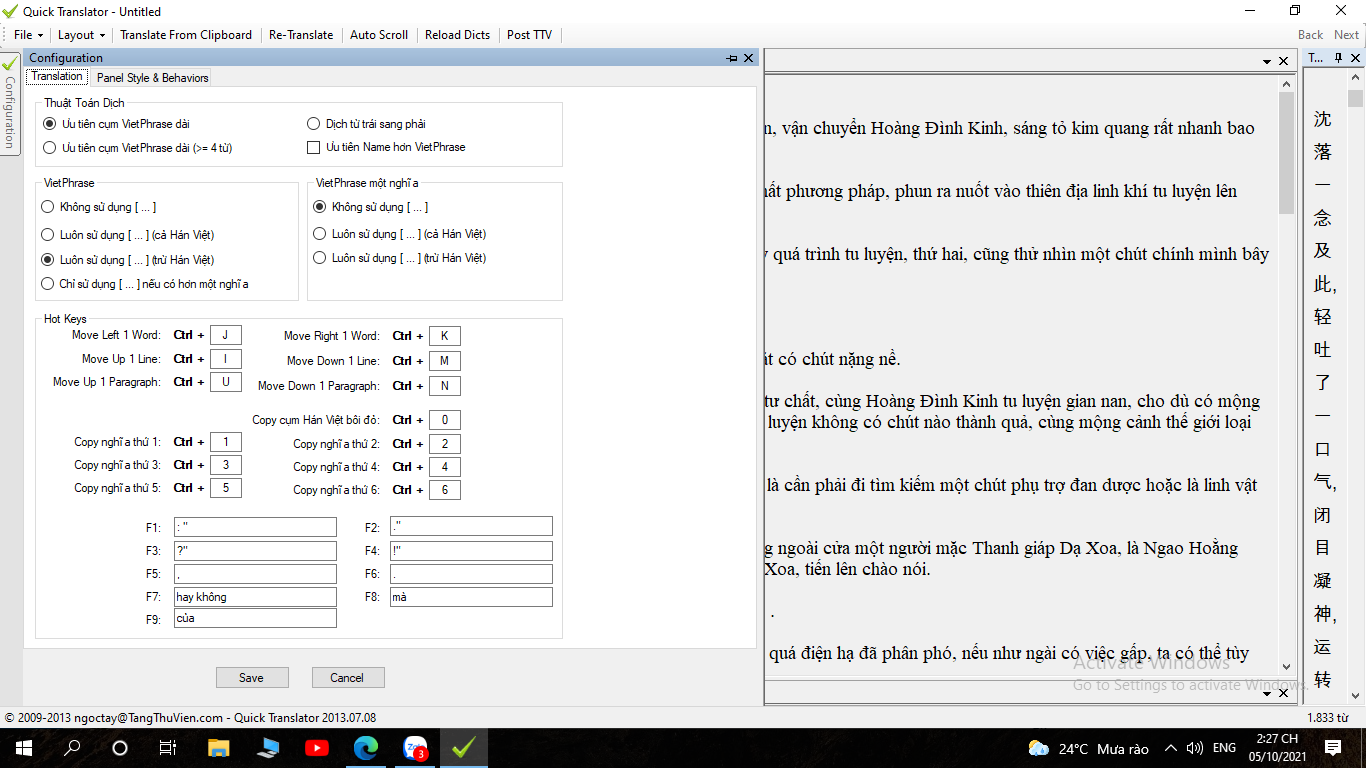Click the dropdown arrow atop the translation panel

click(1267, 62)
